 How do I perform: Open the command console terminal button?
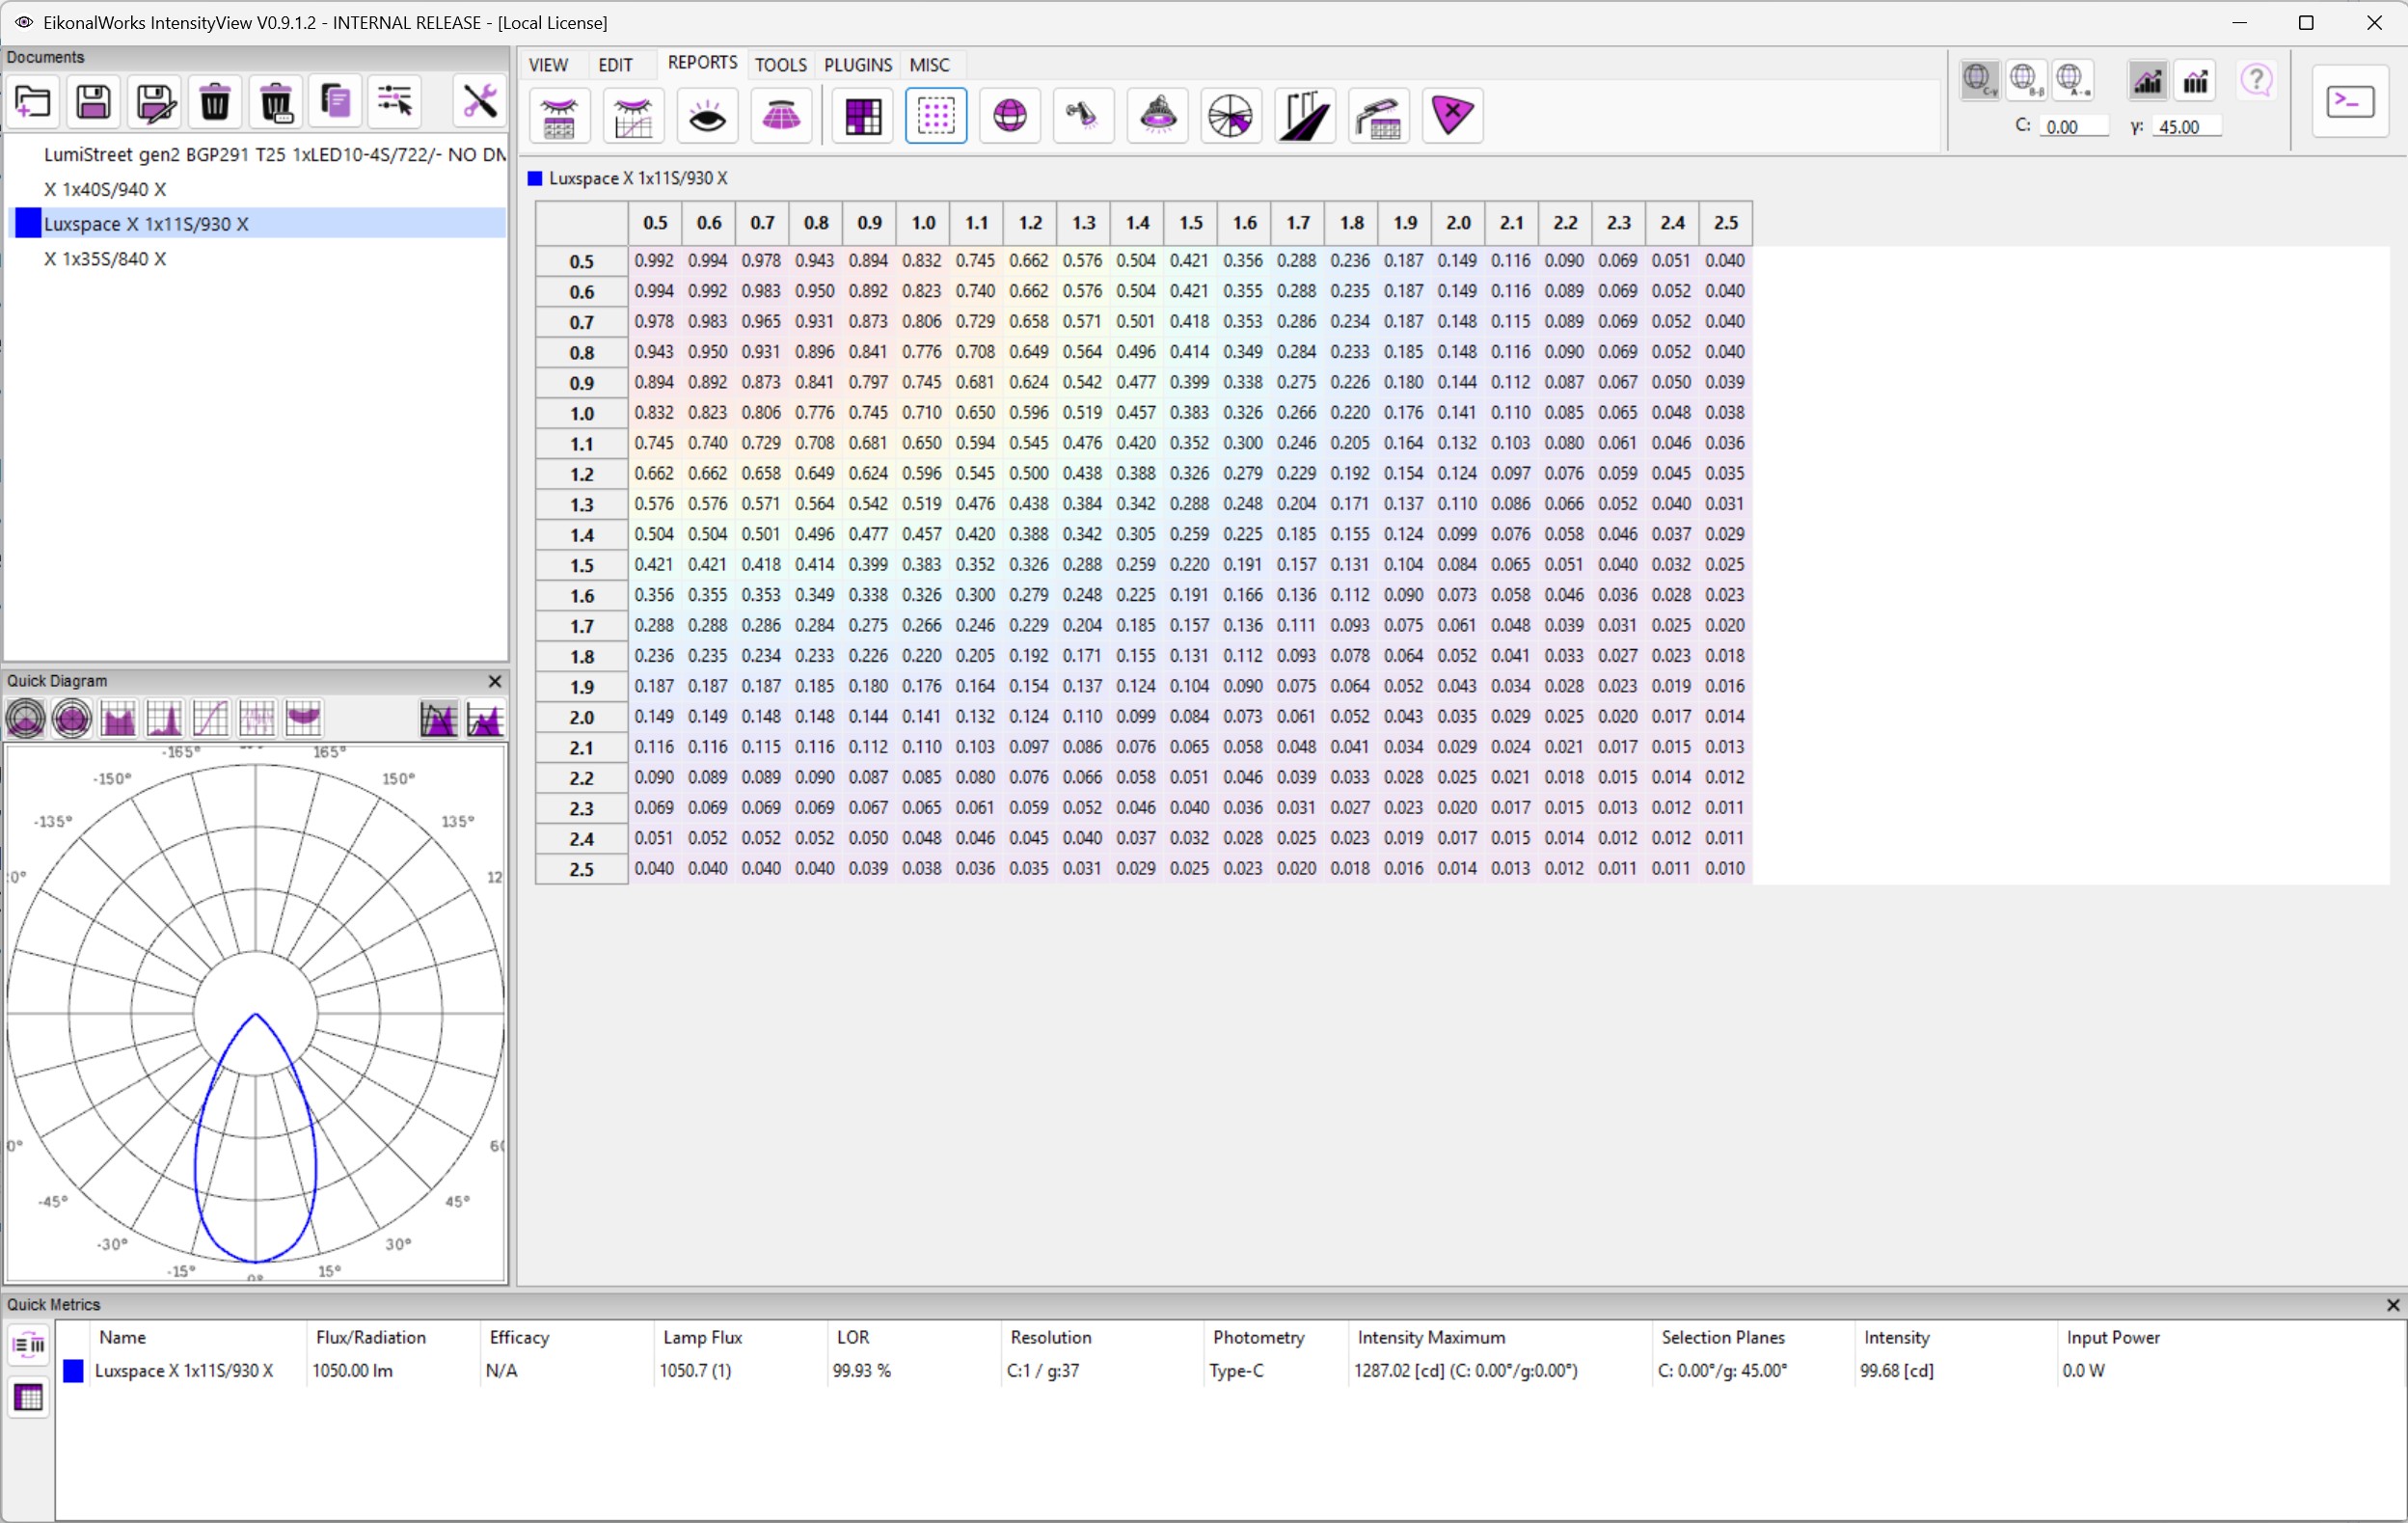[2350, 101]
